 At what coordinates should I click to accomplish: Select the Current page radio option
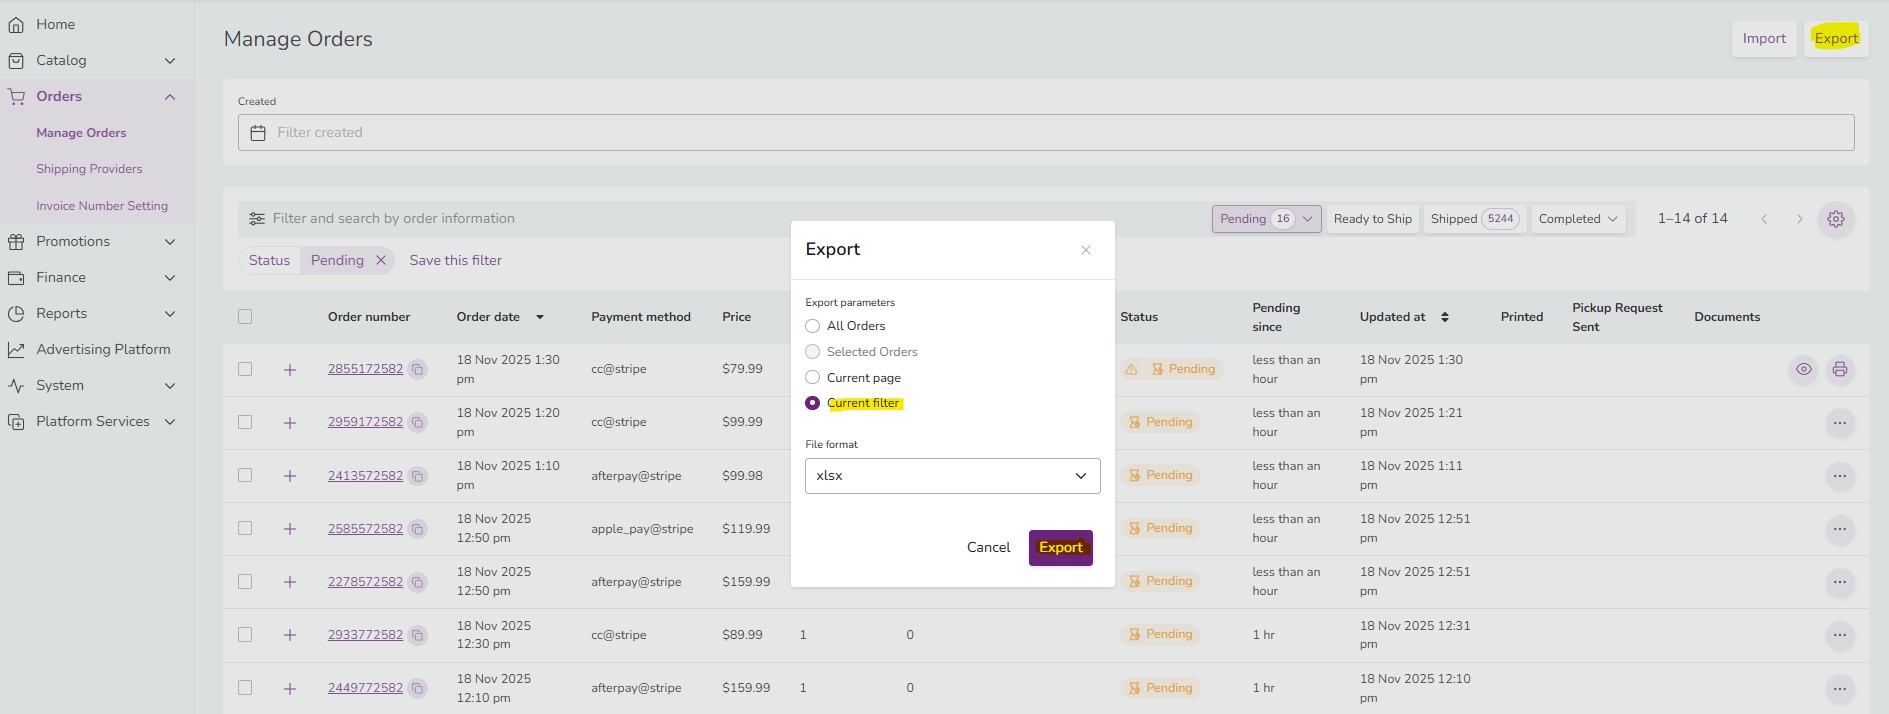pos(812,378)
